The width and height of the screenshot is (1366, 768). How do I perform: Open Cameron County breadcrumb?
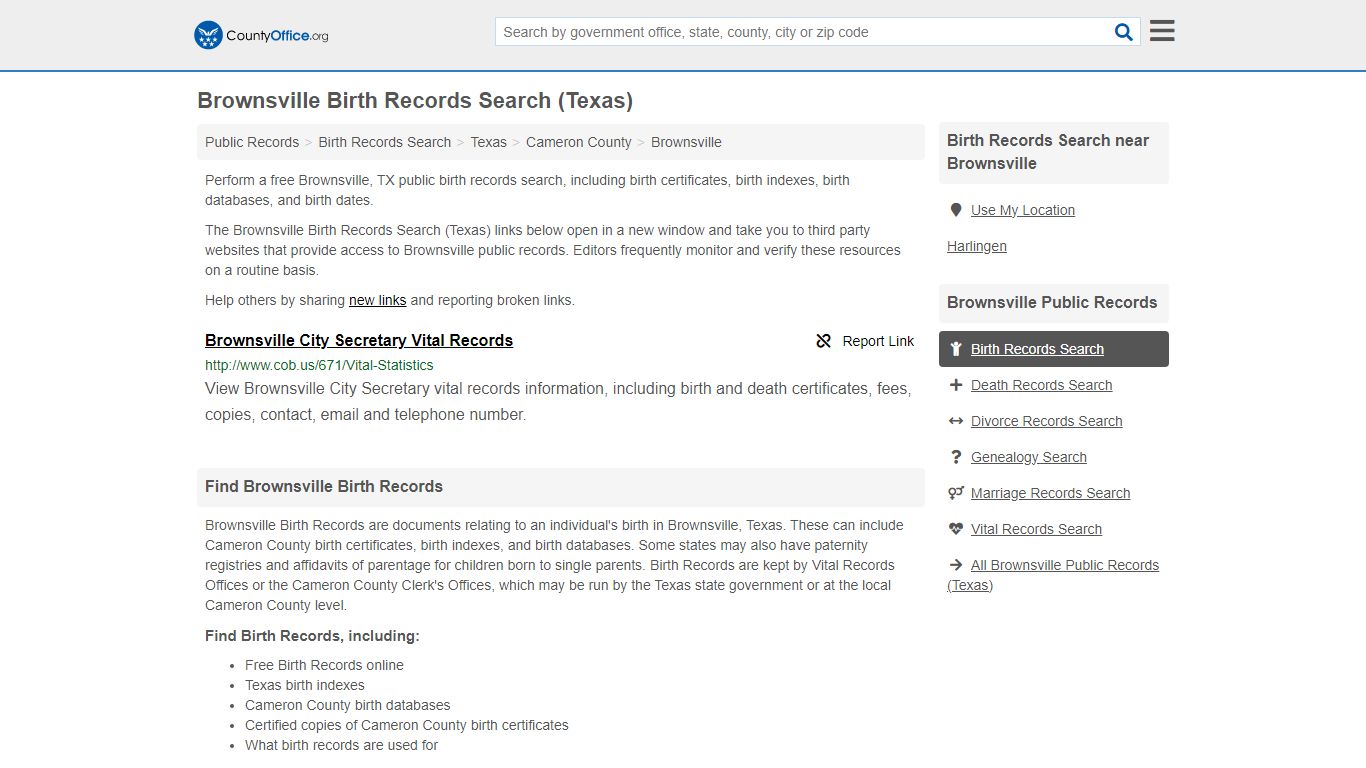pos(579,142)
